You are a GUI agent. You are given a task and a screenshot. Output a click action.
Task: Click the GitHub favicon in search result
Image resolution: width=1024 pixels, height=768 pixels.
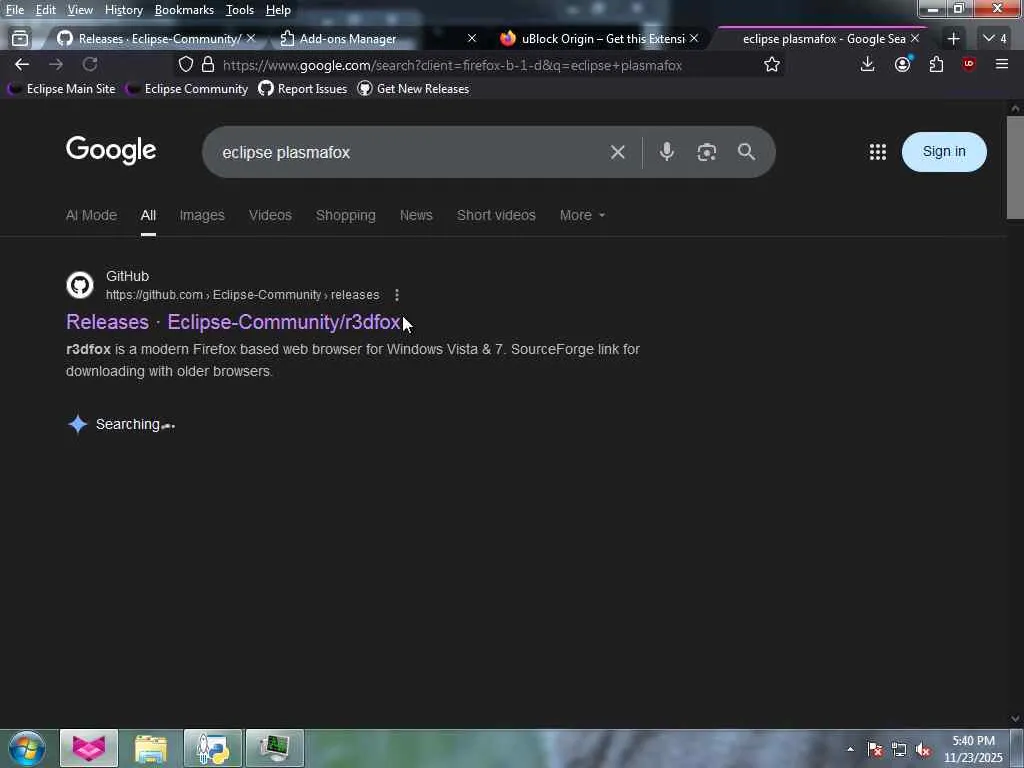click(x=80, y=285)
